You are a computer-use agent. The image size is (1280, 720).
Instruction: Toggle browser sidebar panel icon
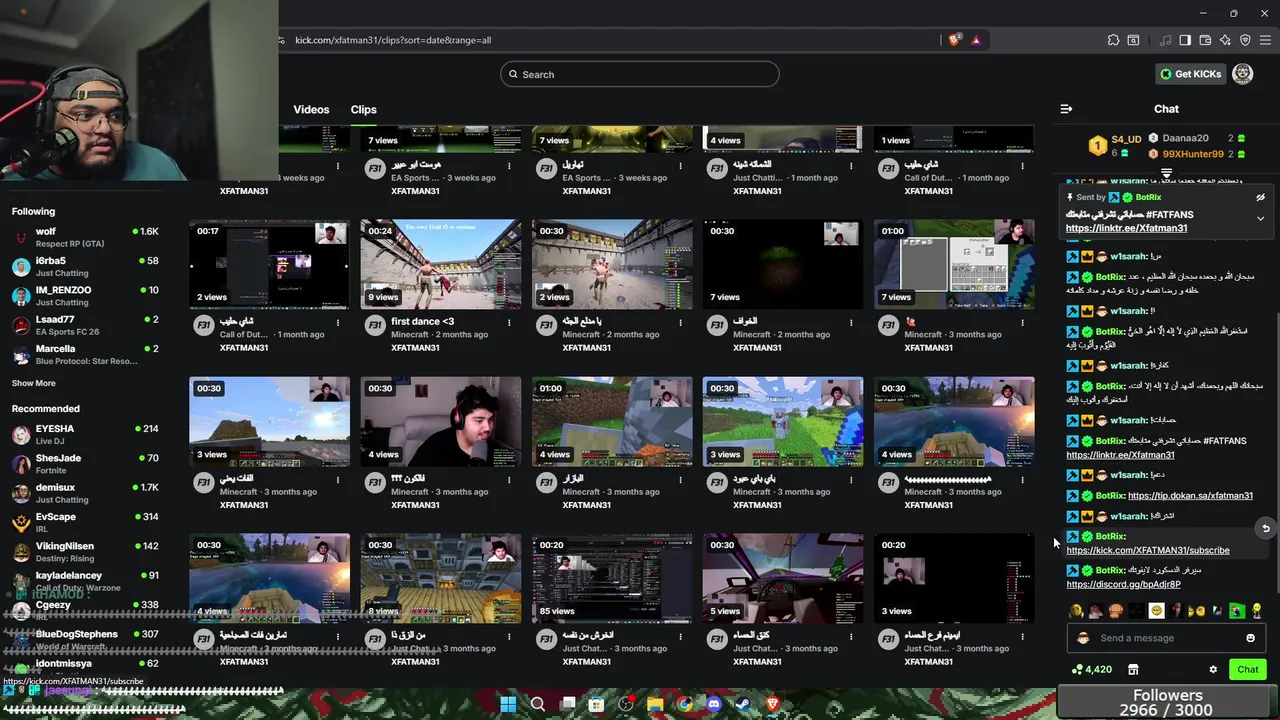tap(1185, 40)
